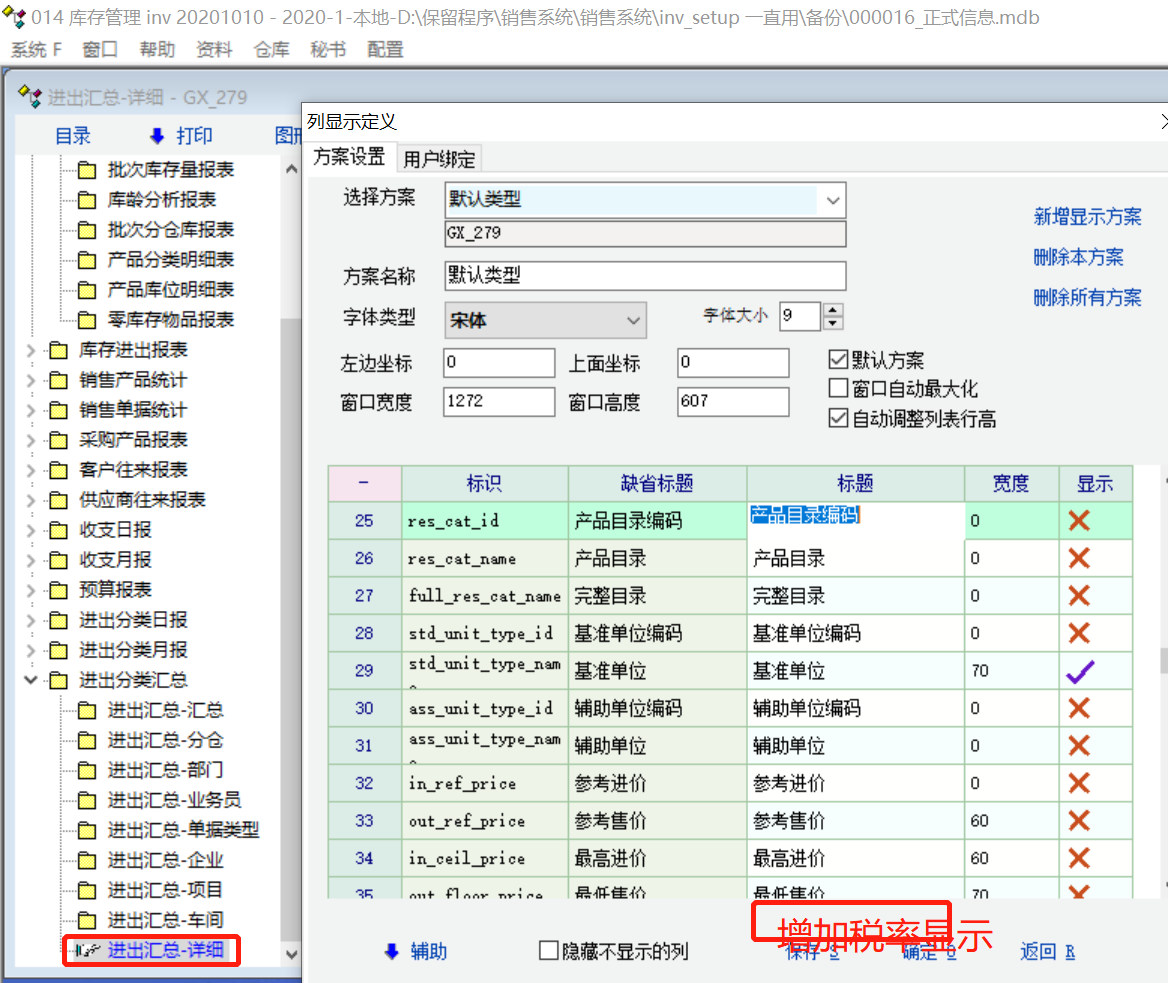Click the 窗口宽度 input field
The image size is (1168, 983).
coord(498,401)
